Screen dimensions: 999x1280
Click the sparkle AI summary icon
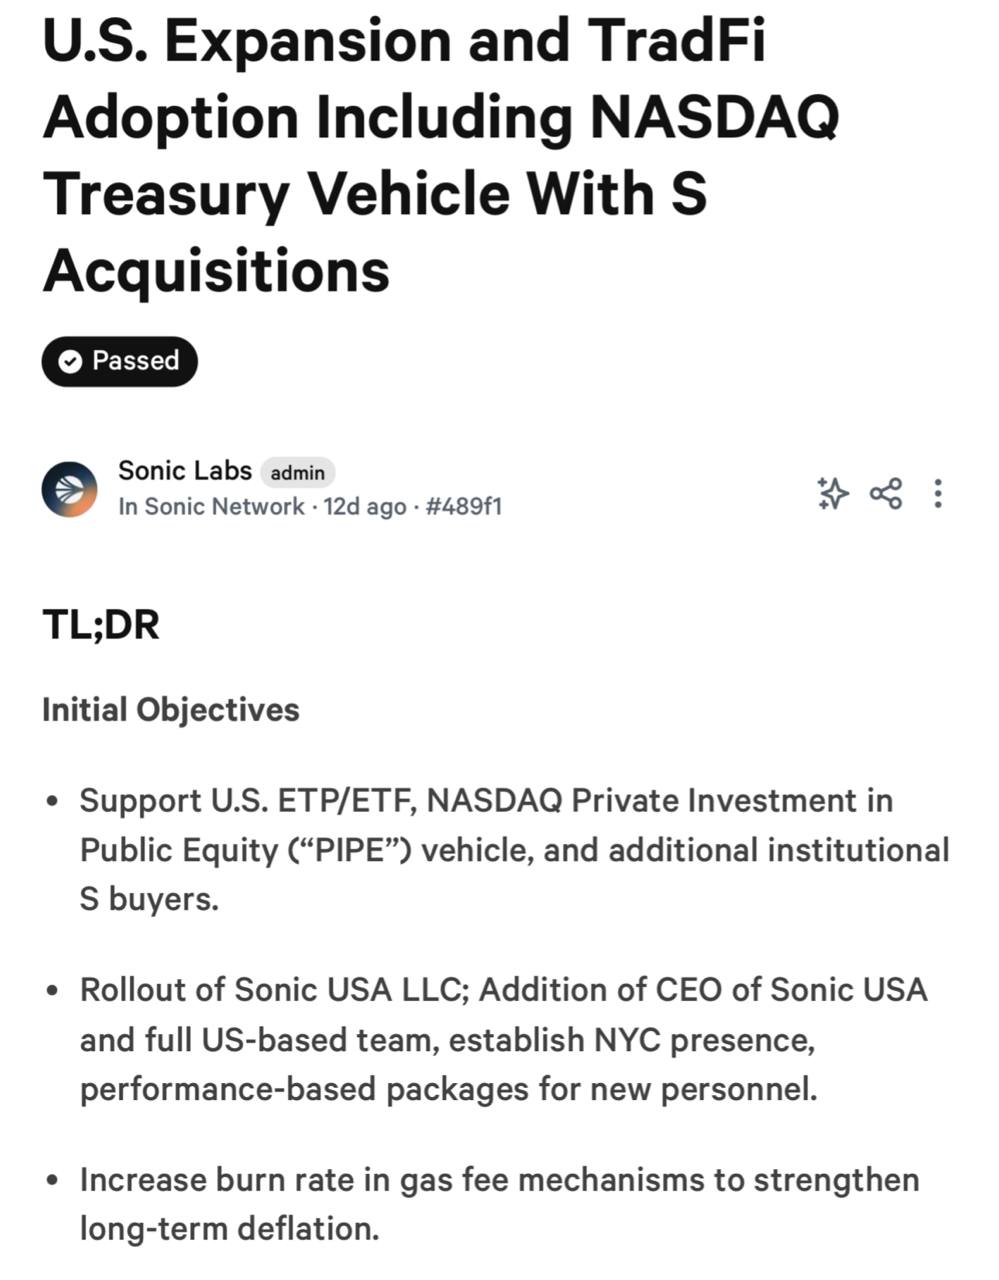[x=832, y=493]
